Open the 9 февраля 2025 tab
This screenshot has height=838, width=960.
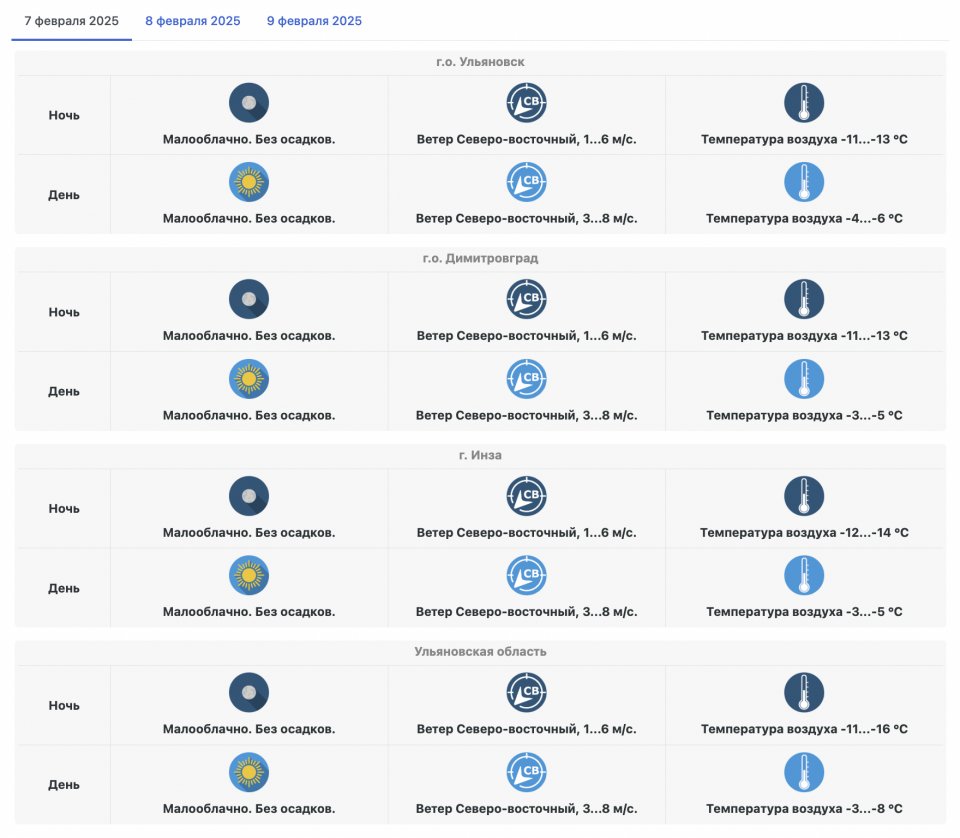pos(314,21)
